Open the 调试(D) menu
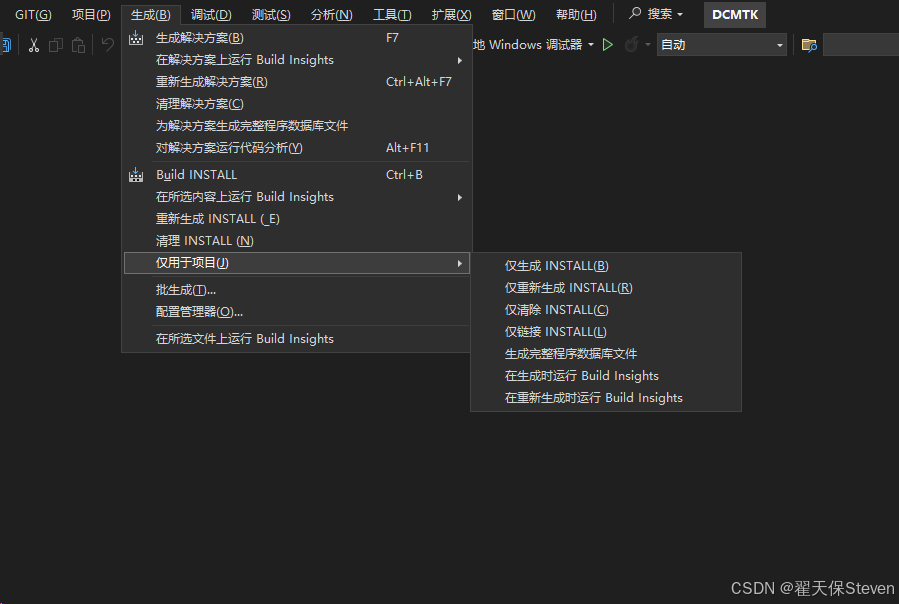Image resolution: width=899 pixels, height=604 pixels. click(211, 14)
